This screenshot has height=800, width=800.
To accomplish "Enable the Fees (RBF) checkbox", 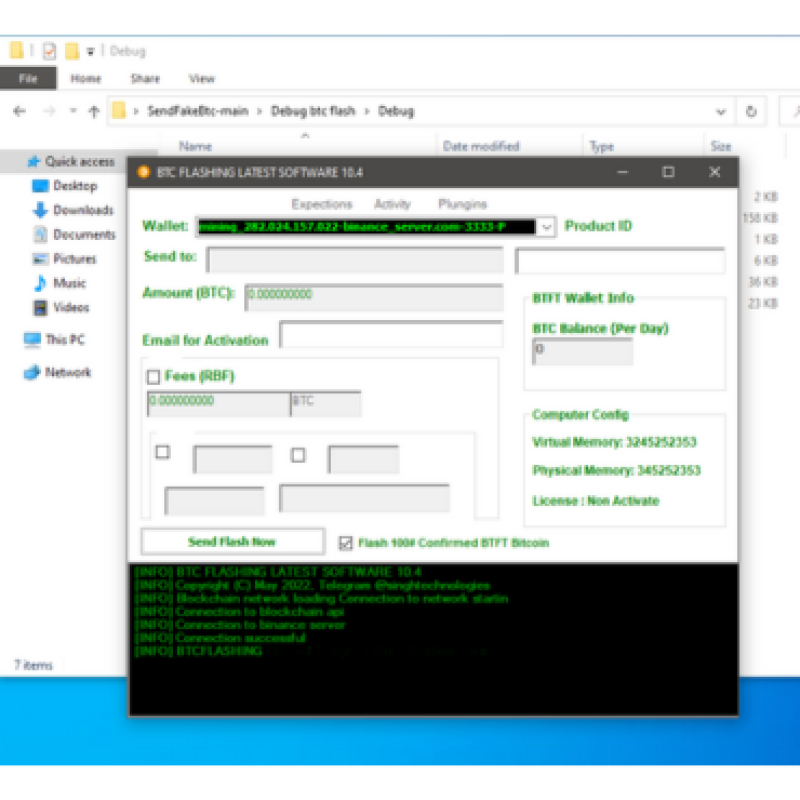I will [x=153, y=377].
